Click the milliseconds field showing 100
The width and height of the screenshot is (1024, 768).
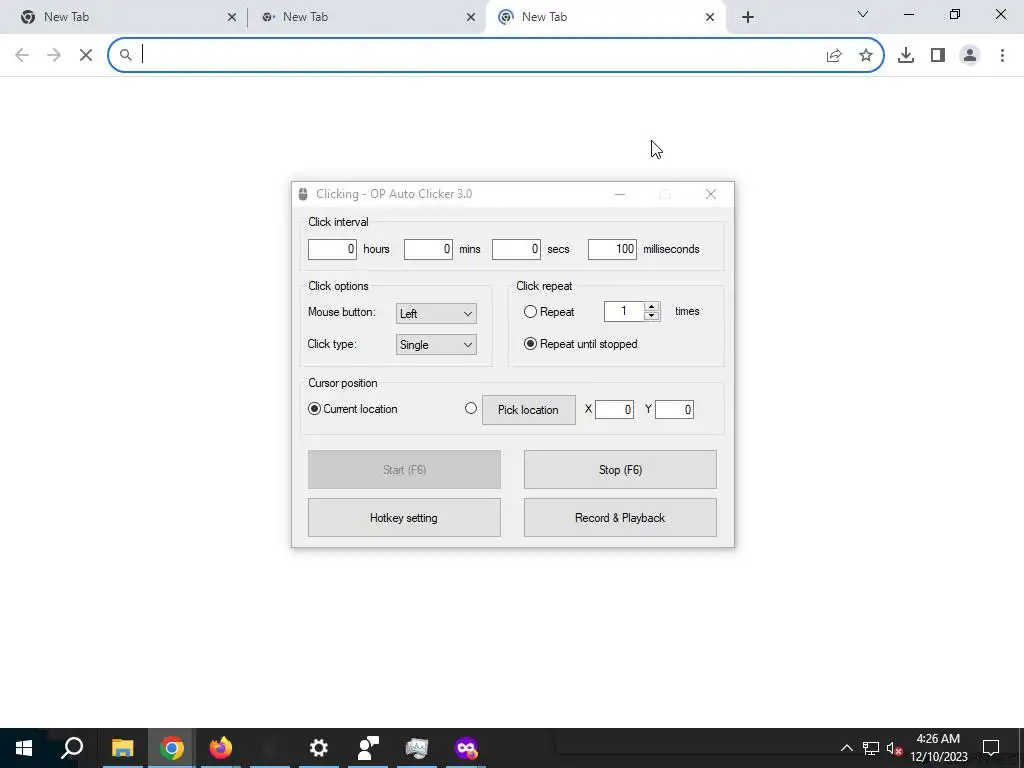coord(612,249)
